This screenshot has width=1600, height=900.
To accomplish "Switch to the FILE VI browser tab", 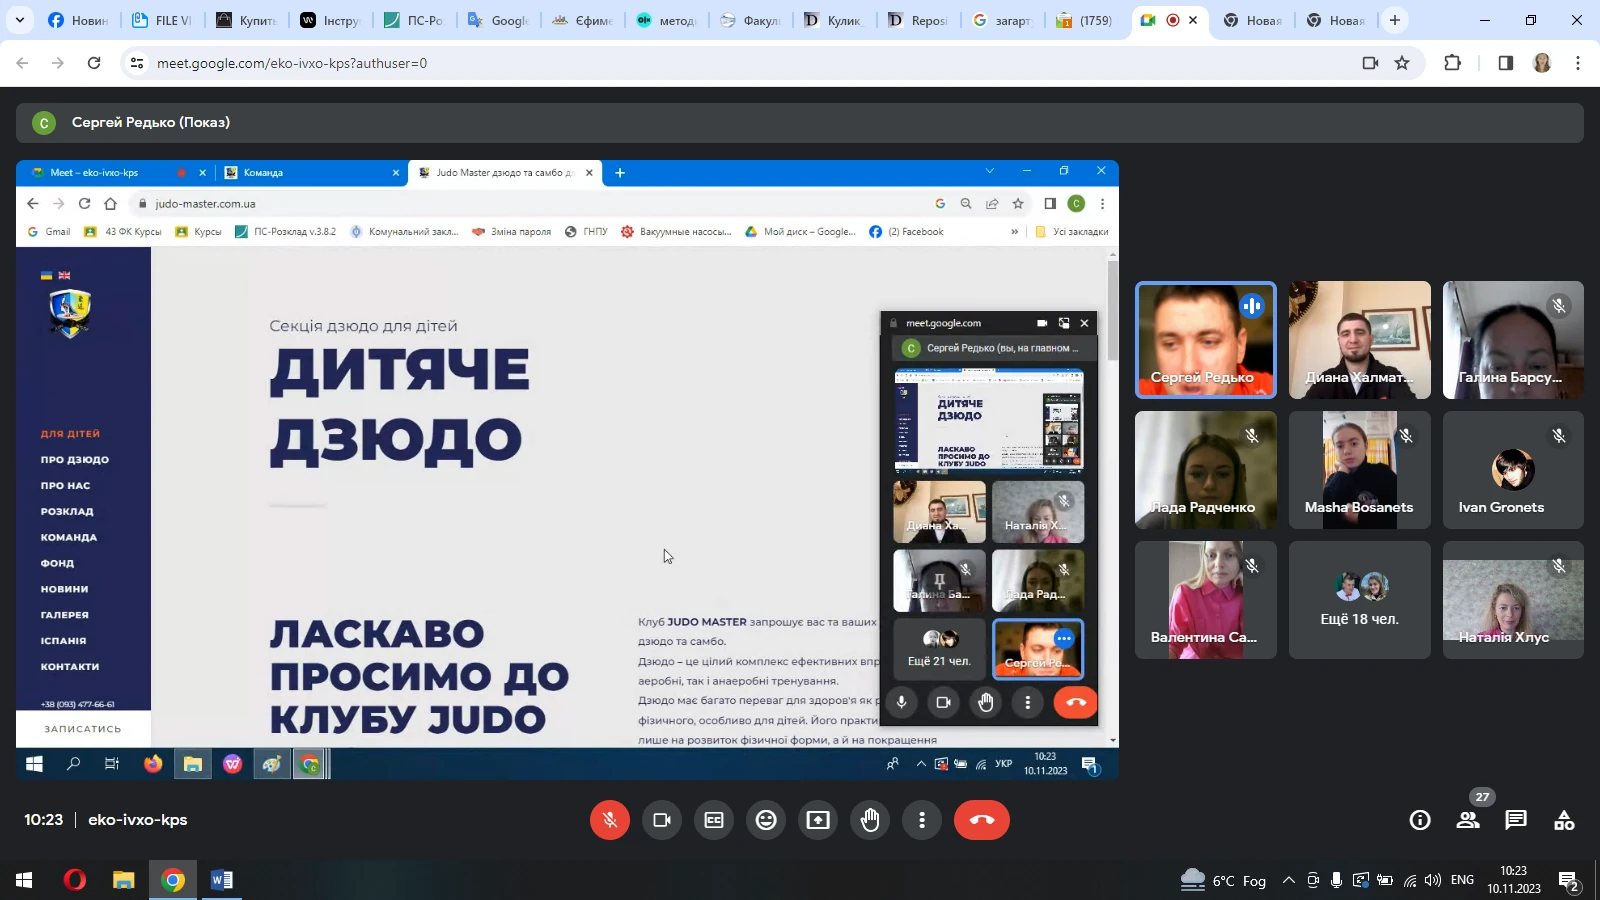I will click(162, 20).
